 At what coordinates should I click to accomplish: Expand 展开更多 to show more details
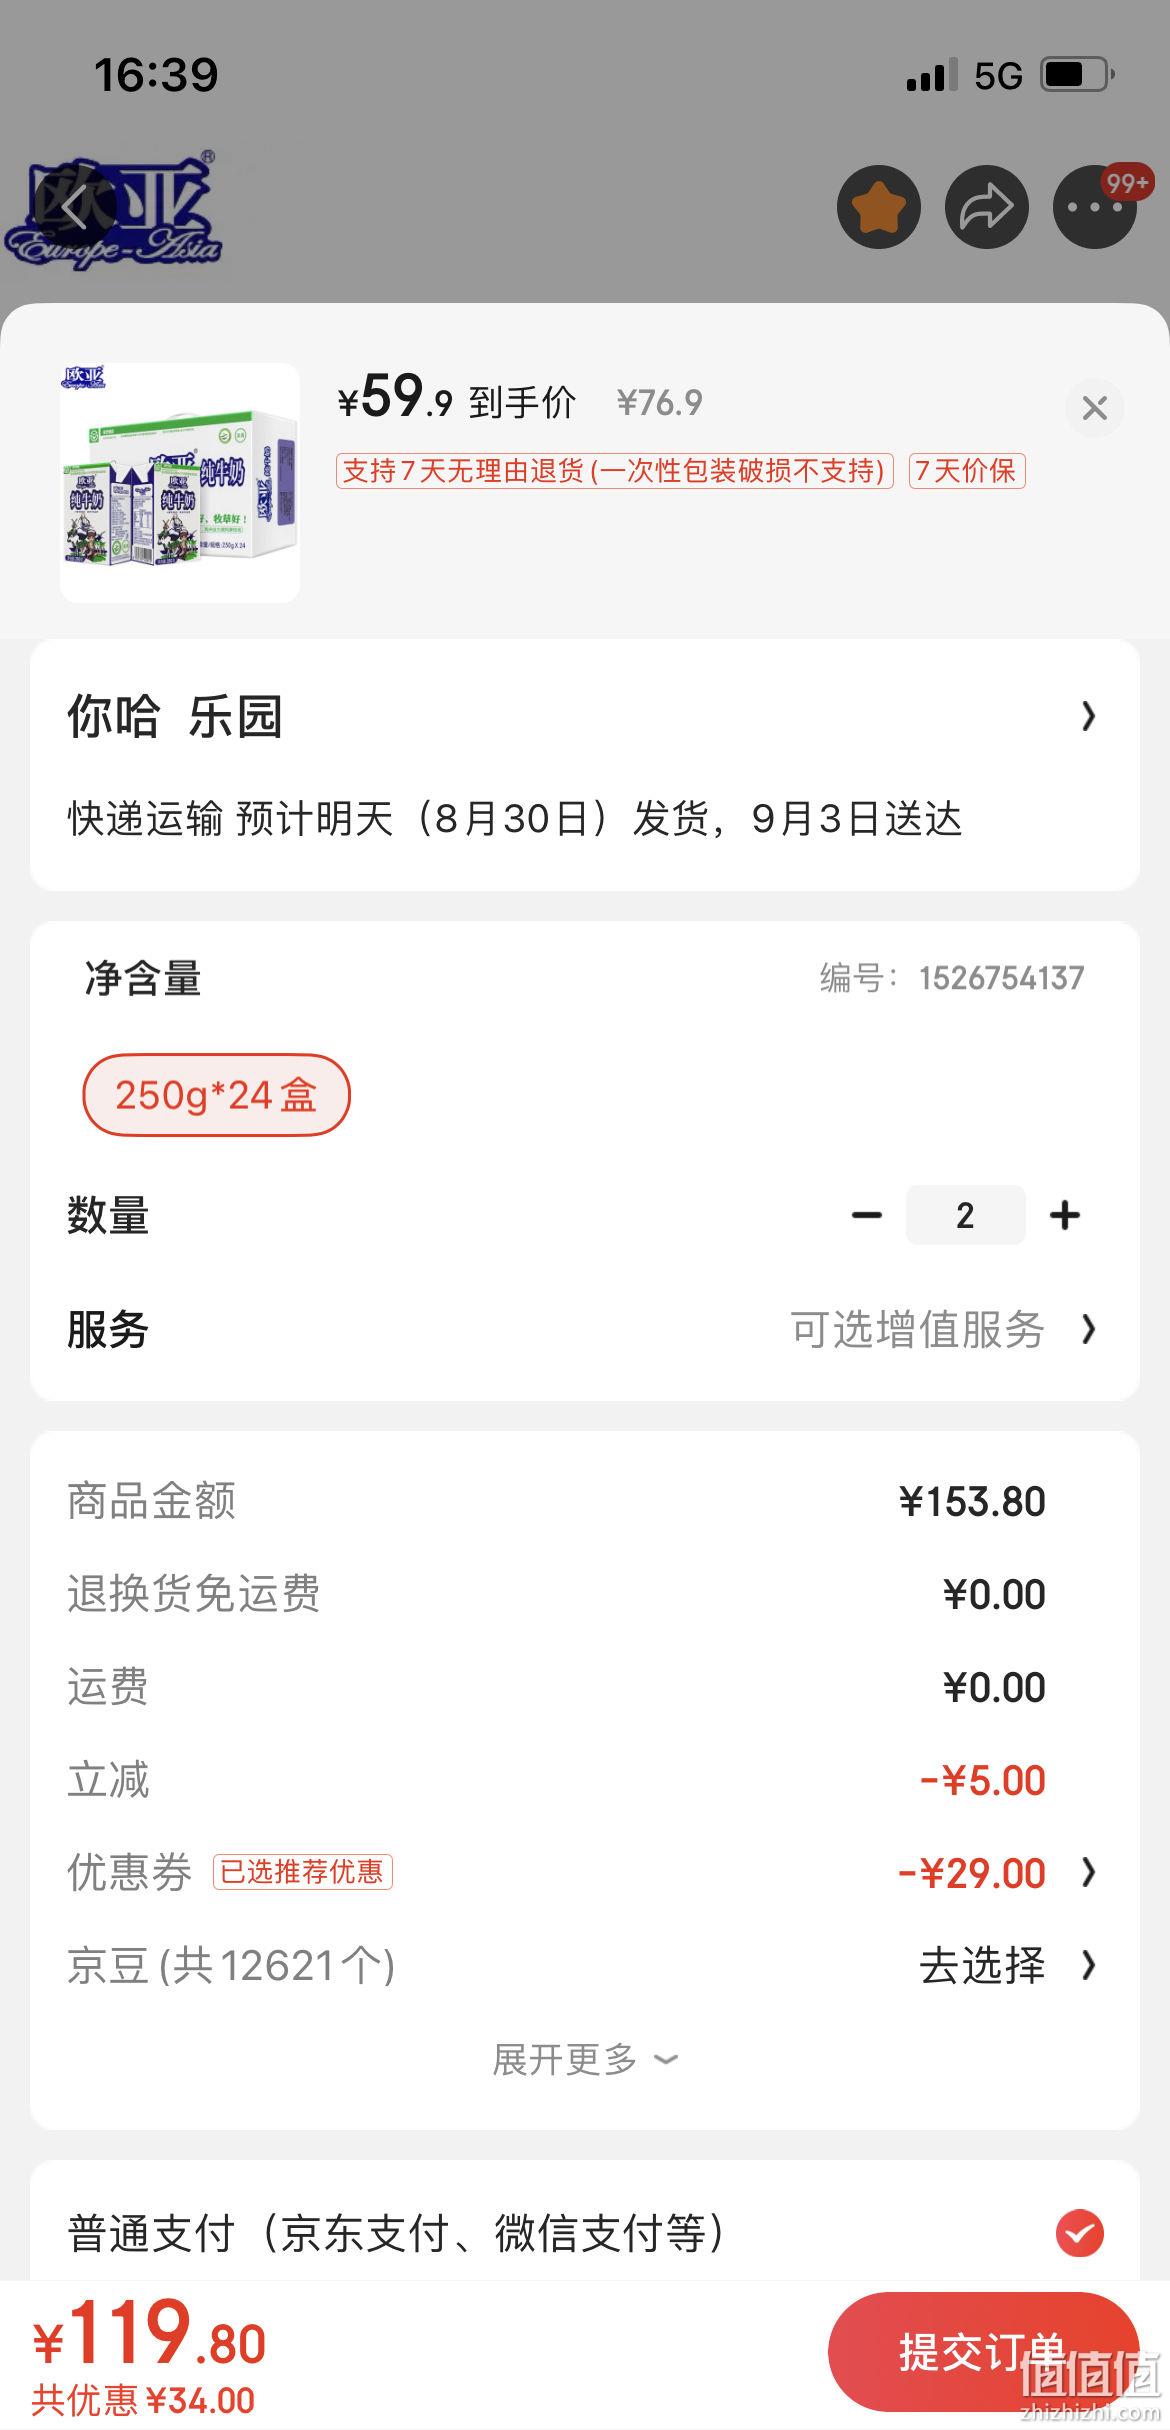click(585, 2059)
